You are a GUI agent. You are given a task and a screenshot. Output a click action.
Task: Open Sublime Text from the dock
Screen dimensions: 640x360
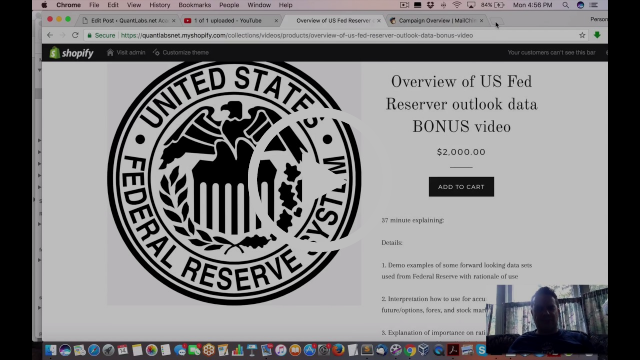point(367,350)
